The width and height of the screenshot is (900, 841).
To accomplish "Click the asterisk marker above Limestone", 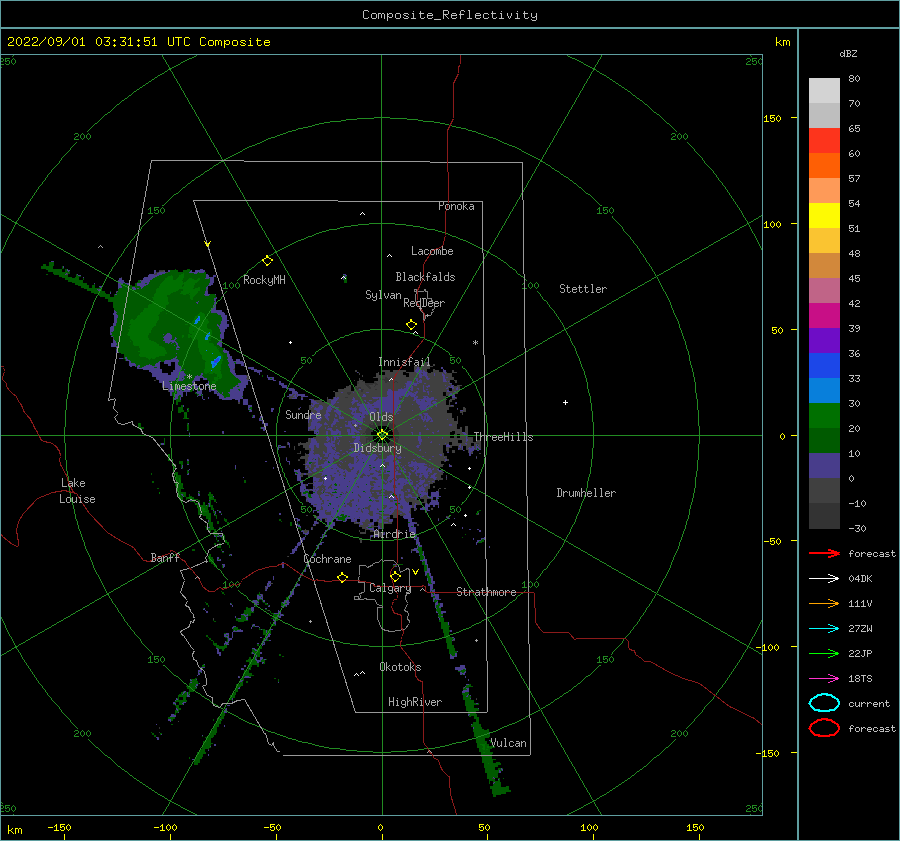I will (x=189, y=377).
